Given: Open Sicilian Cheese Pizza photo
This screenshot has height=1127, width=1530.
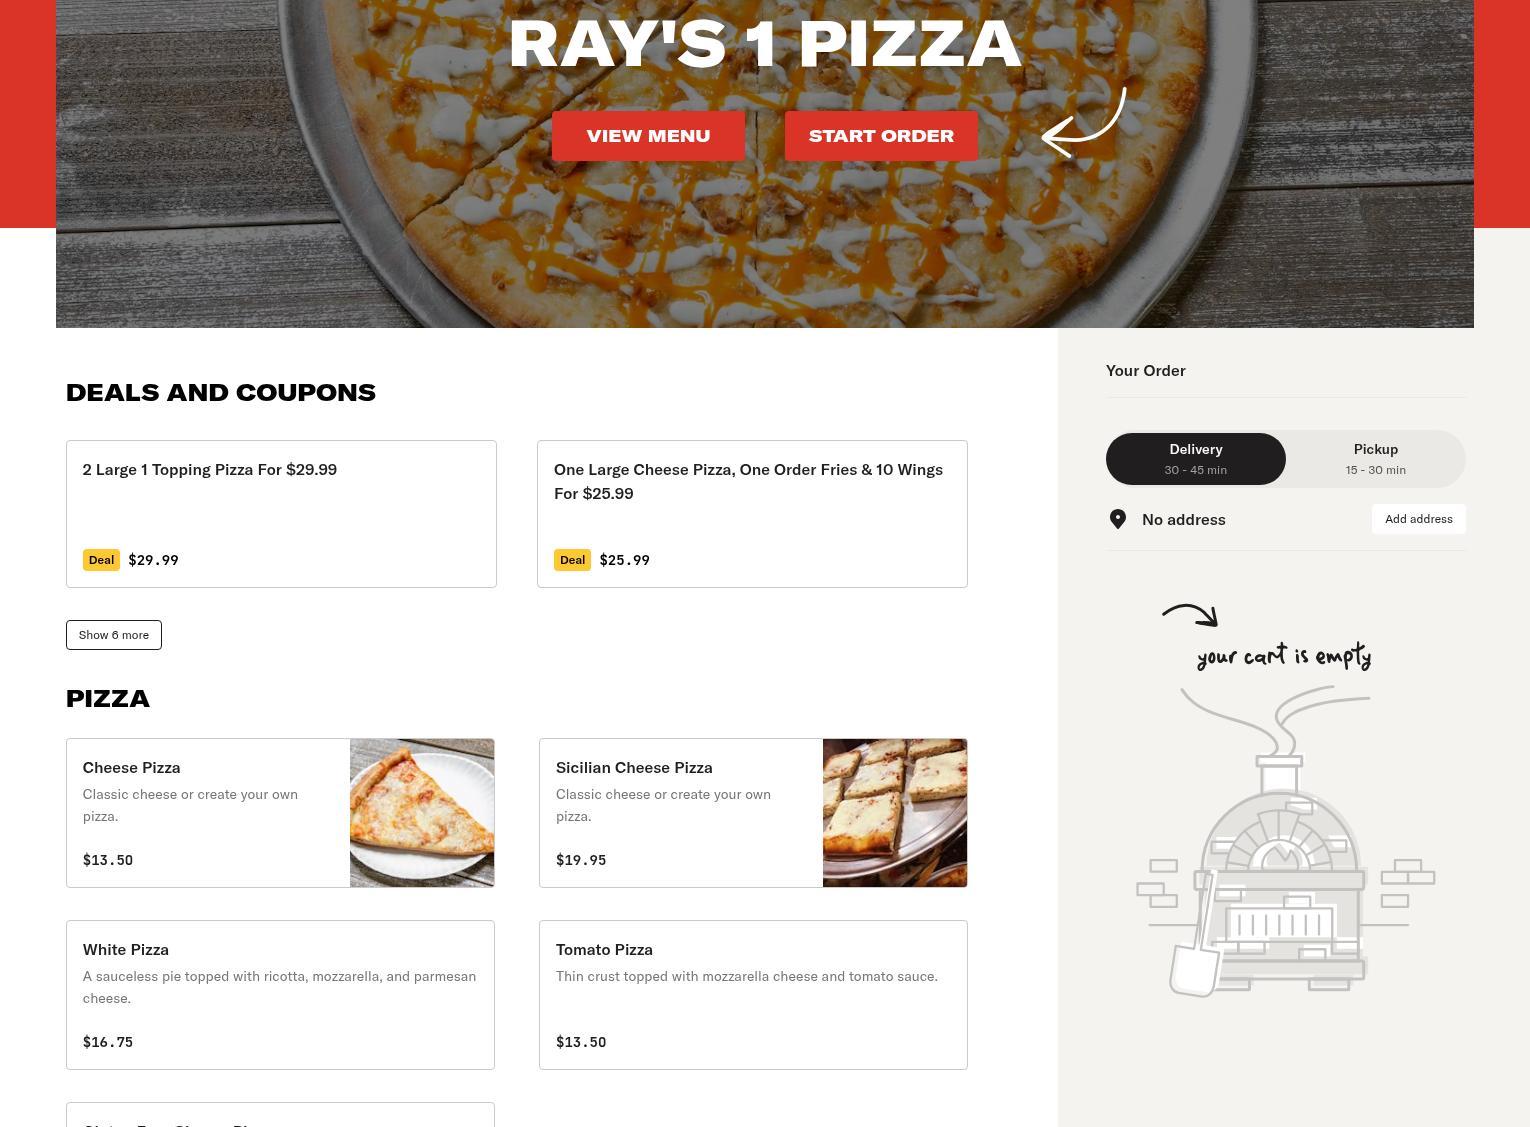Looking at the screenshot, I should [x=895, y=813].
